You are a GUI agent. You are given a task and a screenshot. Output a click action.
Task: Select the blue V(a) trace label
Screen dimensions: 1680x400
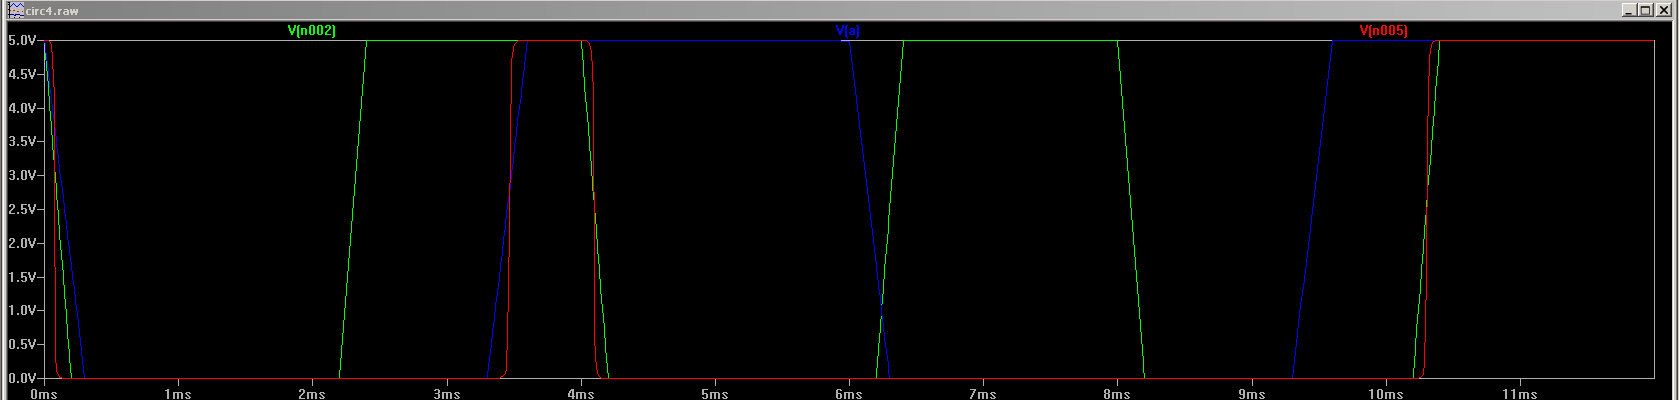click(x=848, y=31)
